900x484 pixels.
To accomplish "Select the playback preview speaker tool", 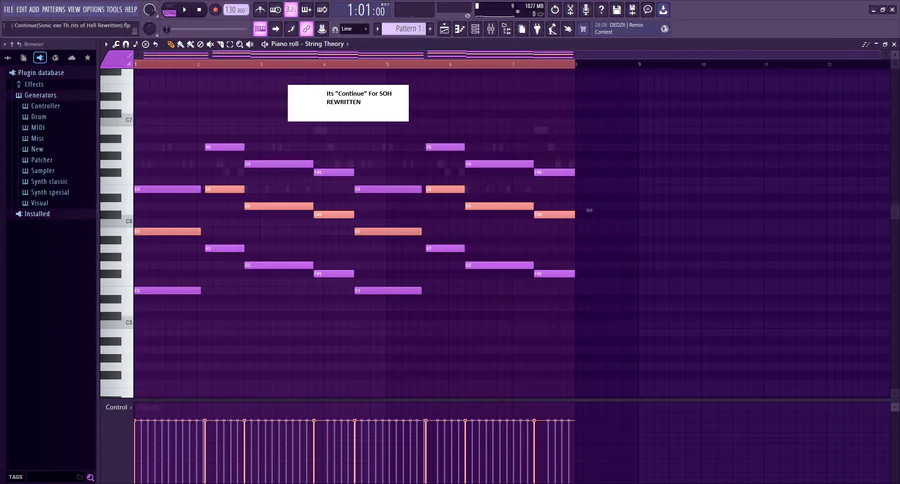I will pyautogui.click(x=250, y=44).
